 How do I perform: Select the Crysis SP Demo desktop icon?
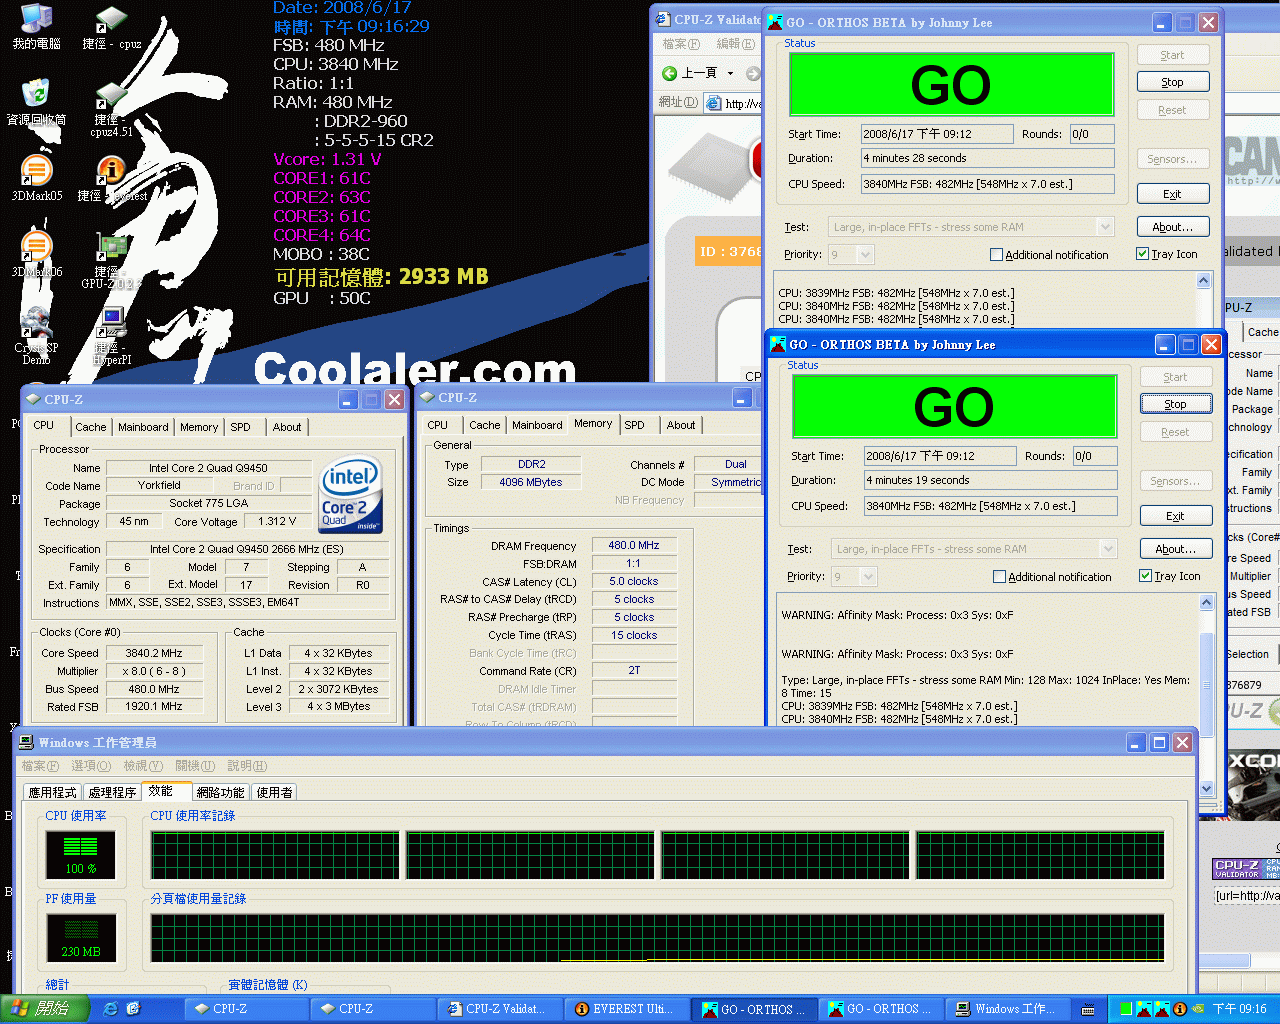tap(36, 336)
